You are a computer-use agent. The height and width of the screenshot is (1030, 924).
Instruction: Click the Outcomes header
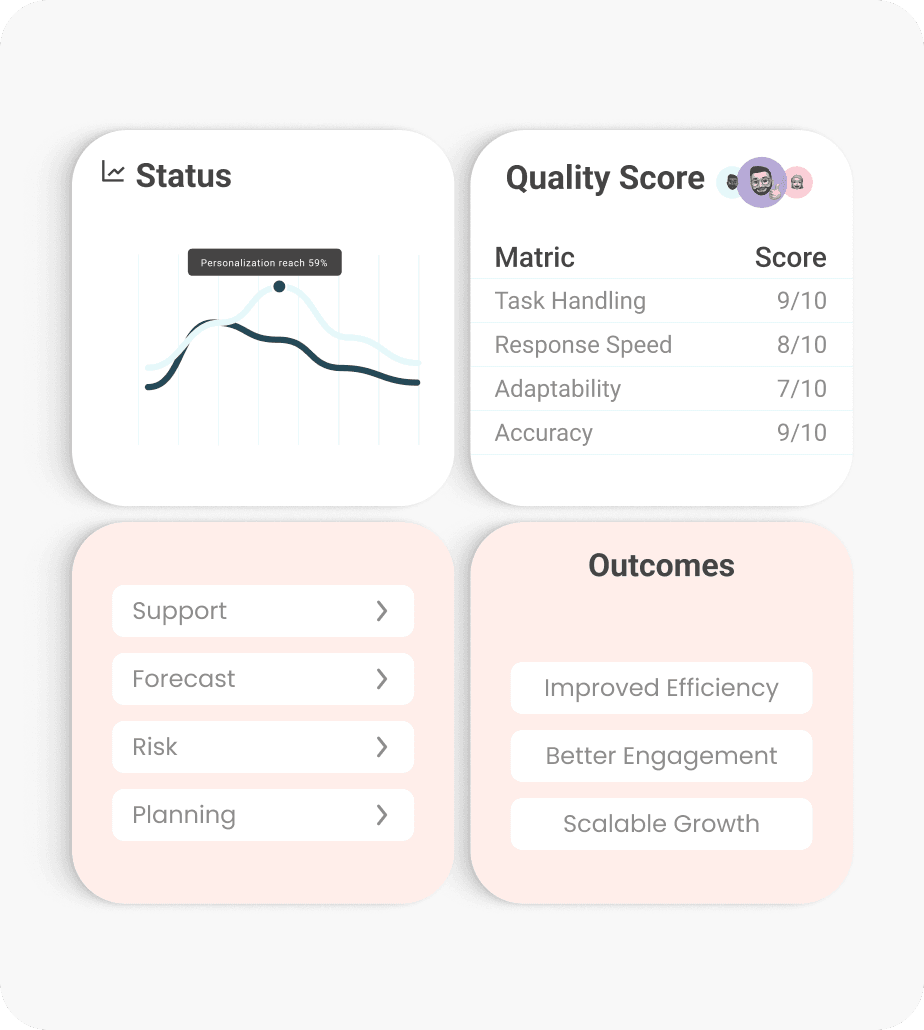(x=660, y=566)
